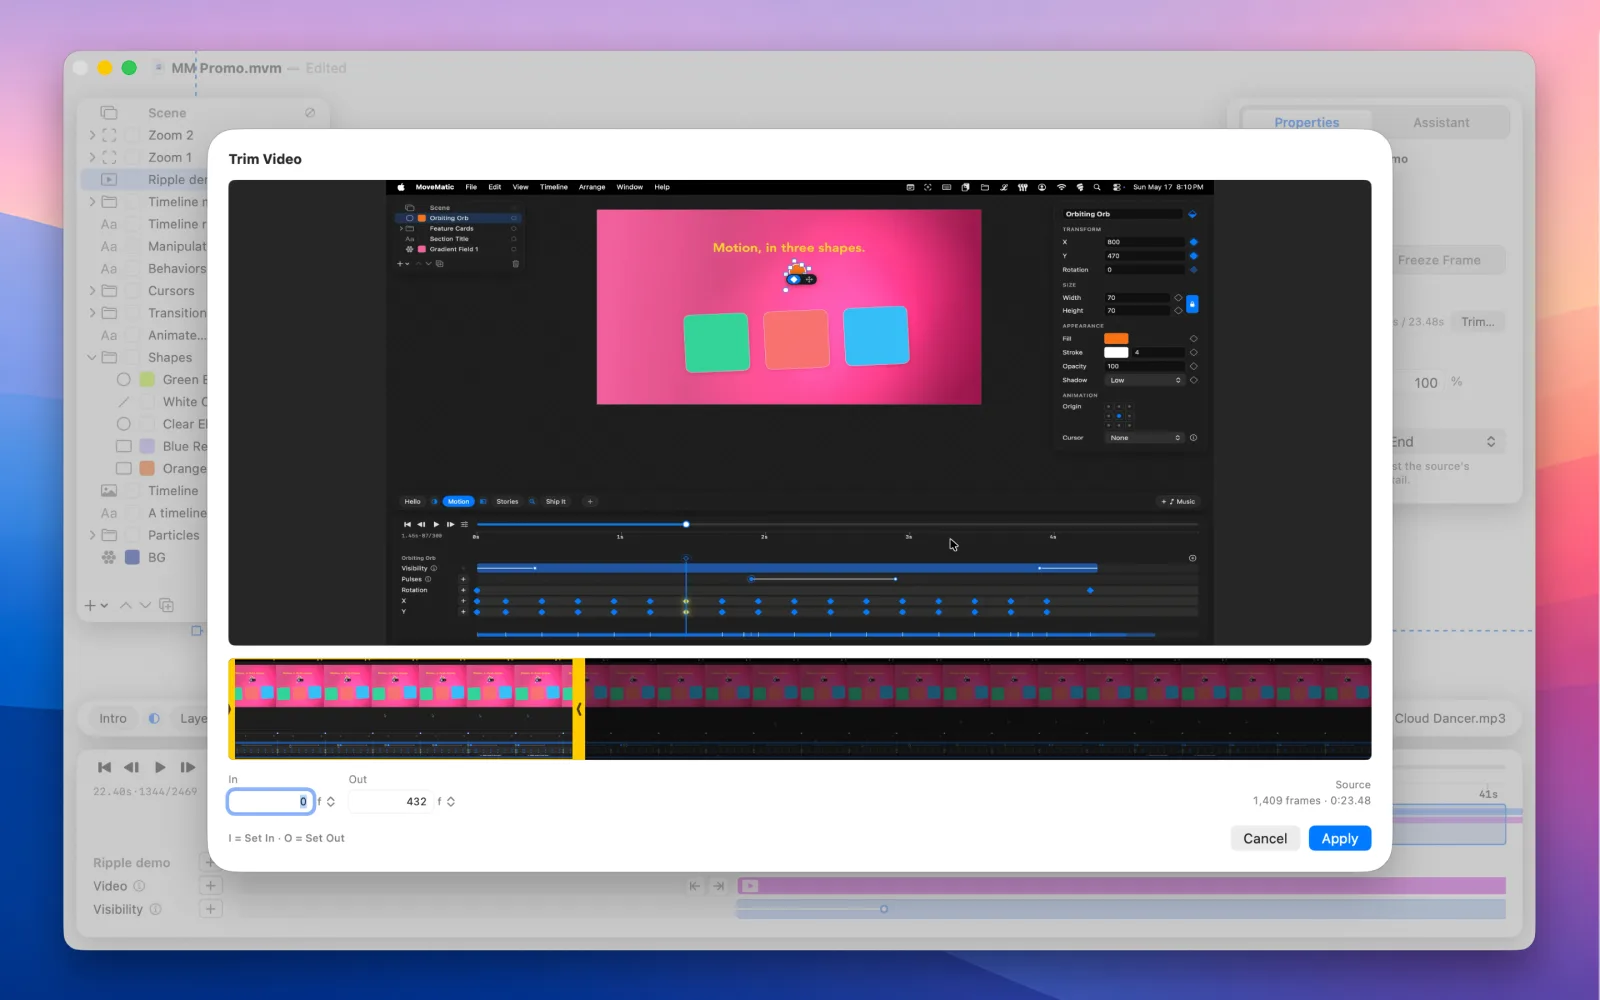Cancel the Trim Video dialog
1600x1000 pixels.
click(1265, 838)
